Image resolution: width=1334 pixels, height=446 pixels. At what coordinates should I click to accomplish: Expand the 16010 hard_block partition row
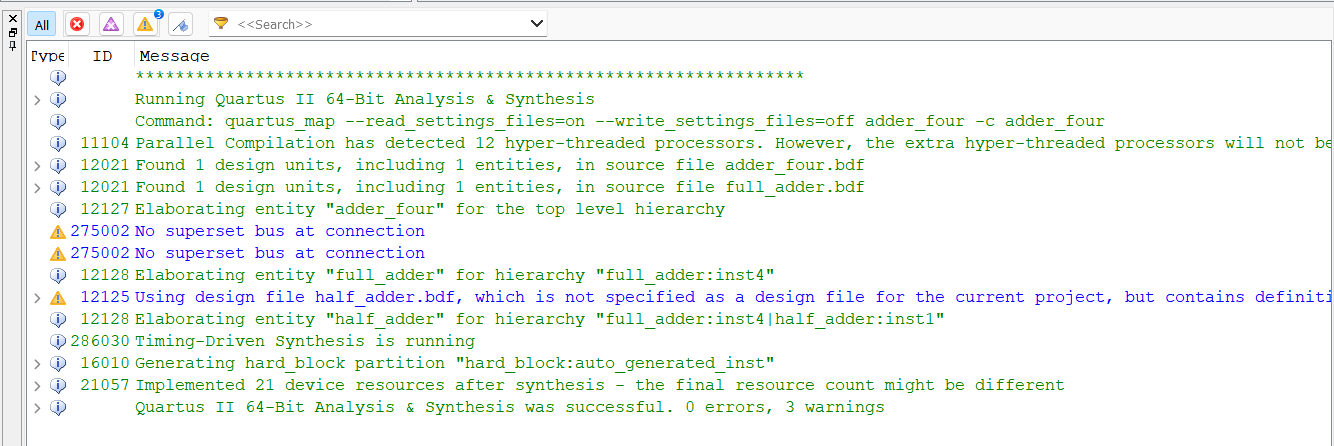[x=37, y=363]
